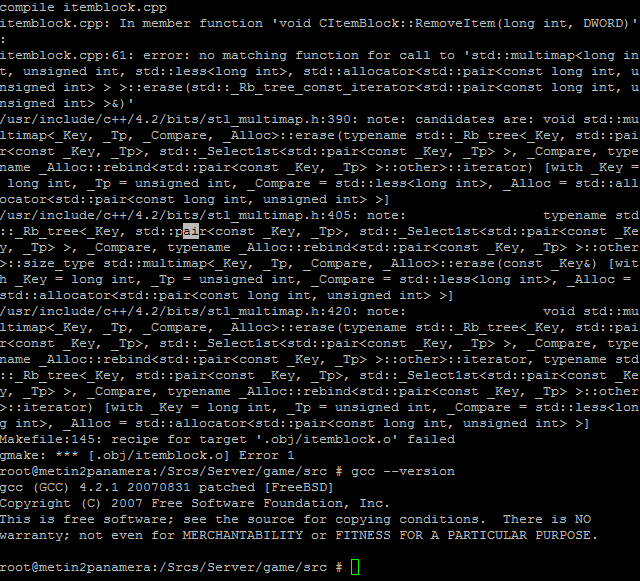
Task: Click the green cursor block at the prompt
Action: (355, 567)
